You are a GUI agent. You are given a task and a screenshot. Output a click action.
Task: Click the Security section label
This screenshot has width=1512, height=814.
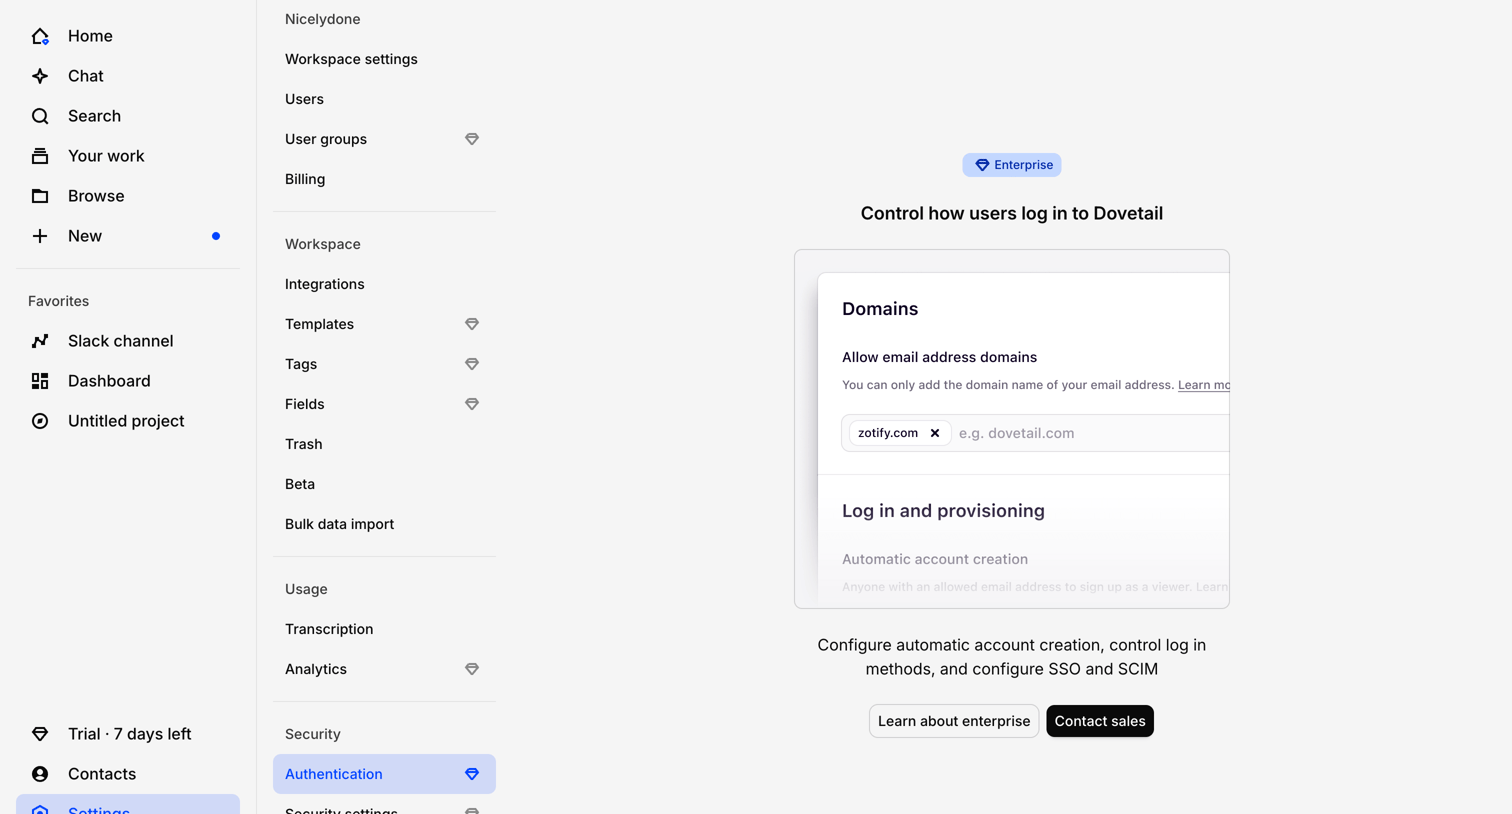pyautogui.click(x=312, y=734)
